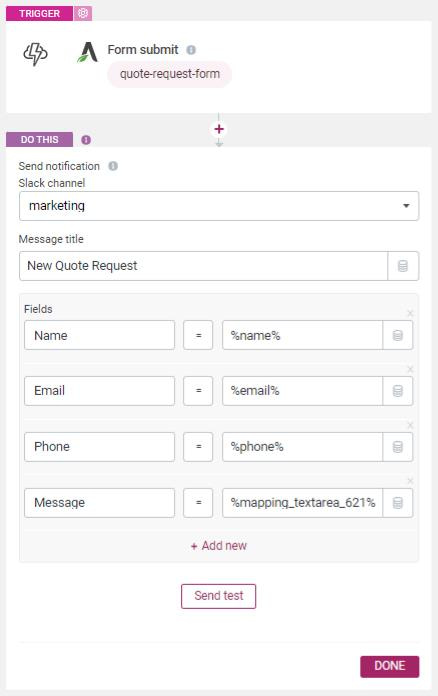
Task: Open data picker for %email% value
Action: pos(398,391)
